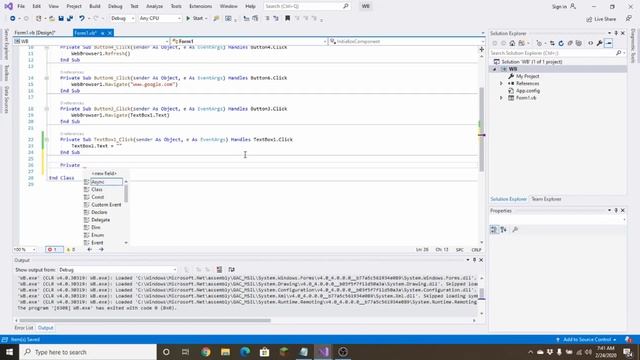Pin the Properties panel
Image resolution: width=640 pixels, height=360 pixels.
coord(616,210)
